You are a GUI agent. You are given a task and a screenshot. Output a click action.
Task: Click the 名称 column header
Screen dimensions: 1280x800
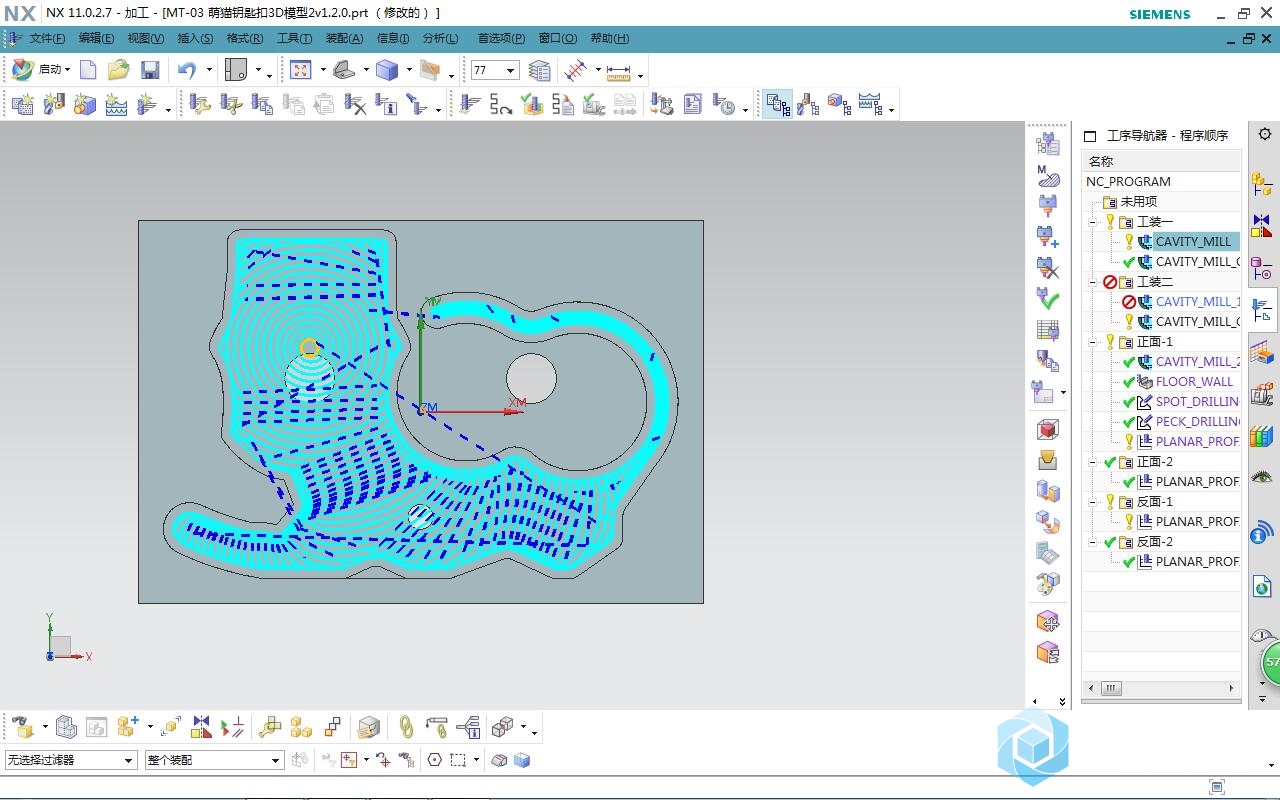1161,161
